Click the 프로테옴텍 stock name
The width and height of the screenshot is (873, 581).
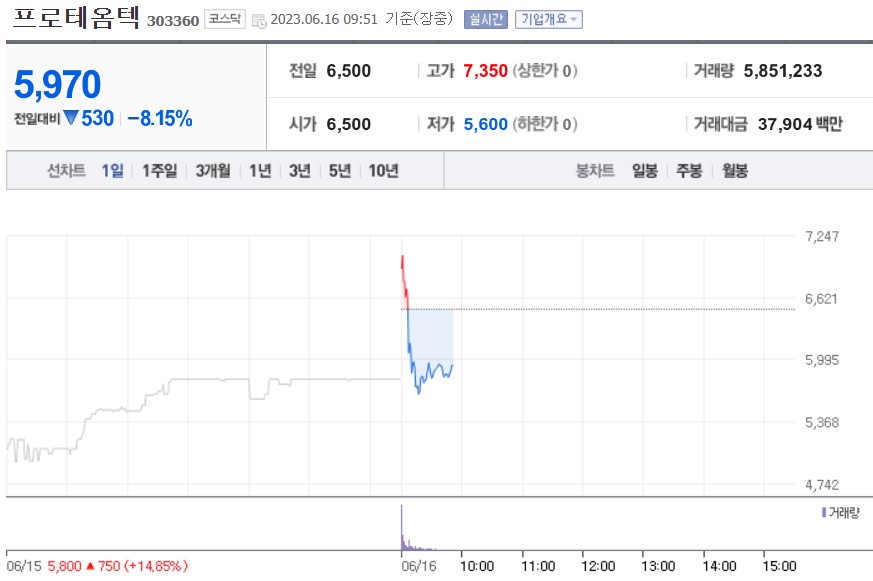pyautogui.click(x=76, y=18)
